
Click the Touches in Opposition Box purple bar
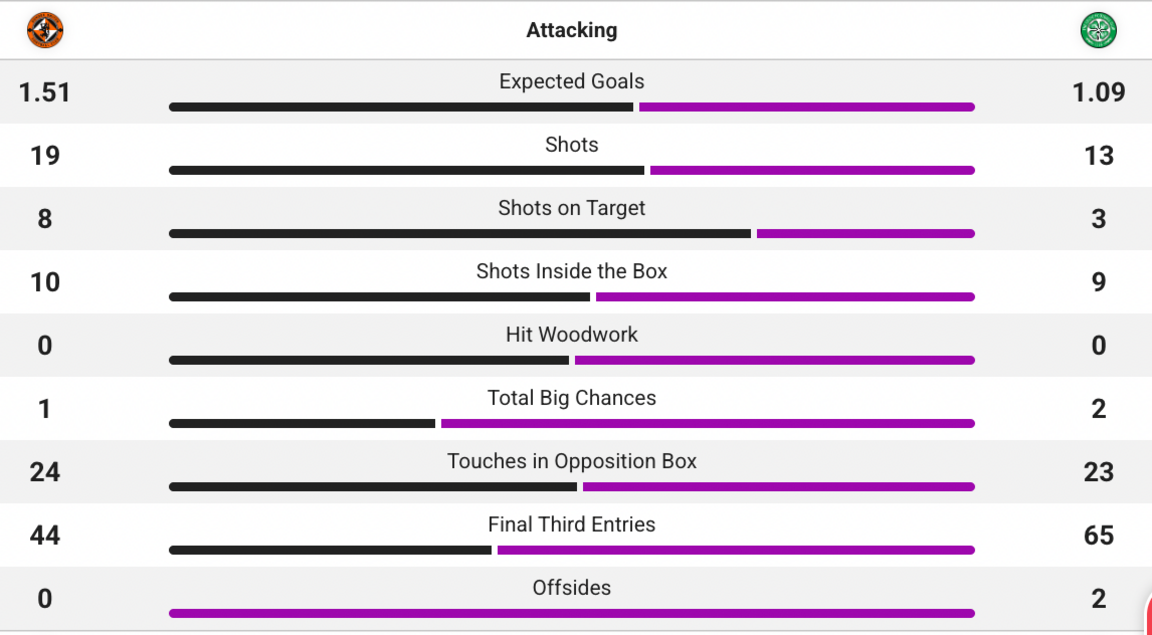(778, 486)
